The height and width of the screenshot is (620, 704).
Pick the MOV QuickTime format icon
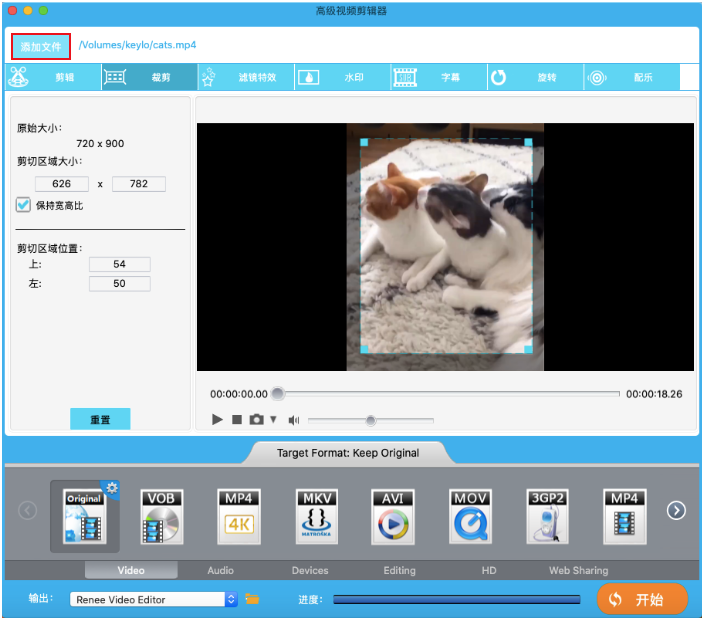[x=471, y=517]
